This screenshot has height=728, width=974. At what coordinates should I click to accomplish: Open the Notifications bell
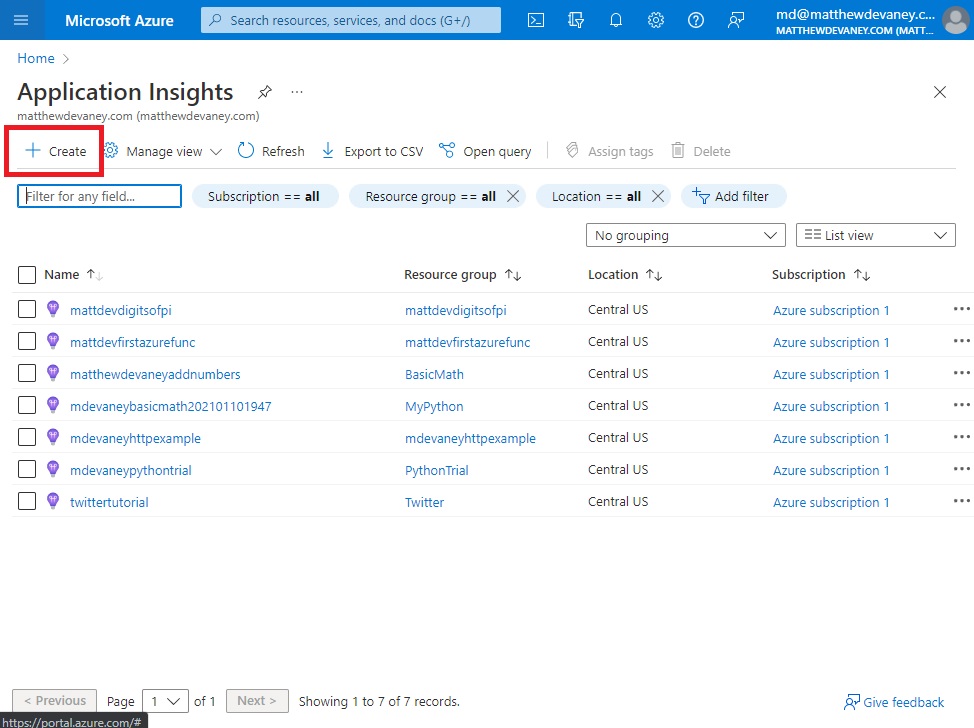pos(615,20)
